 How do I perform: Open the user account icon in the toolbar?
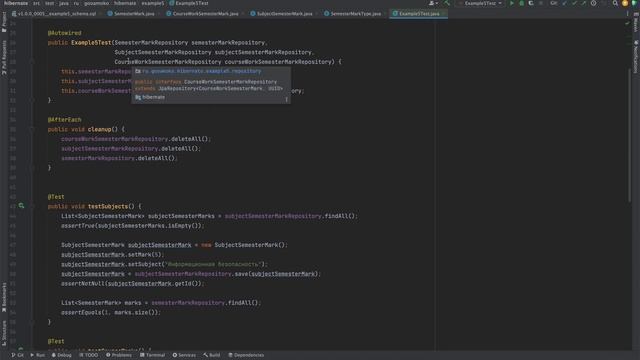(x=433, y=3)
